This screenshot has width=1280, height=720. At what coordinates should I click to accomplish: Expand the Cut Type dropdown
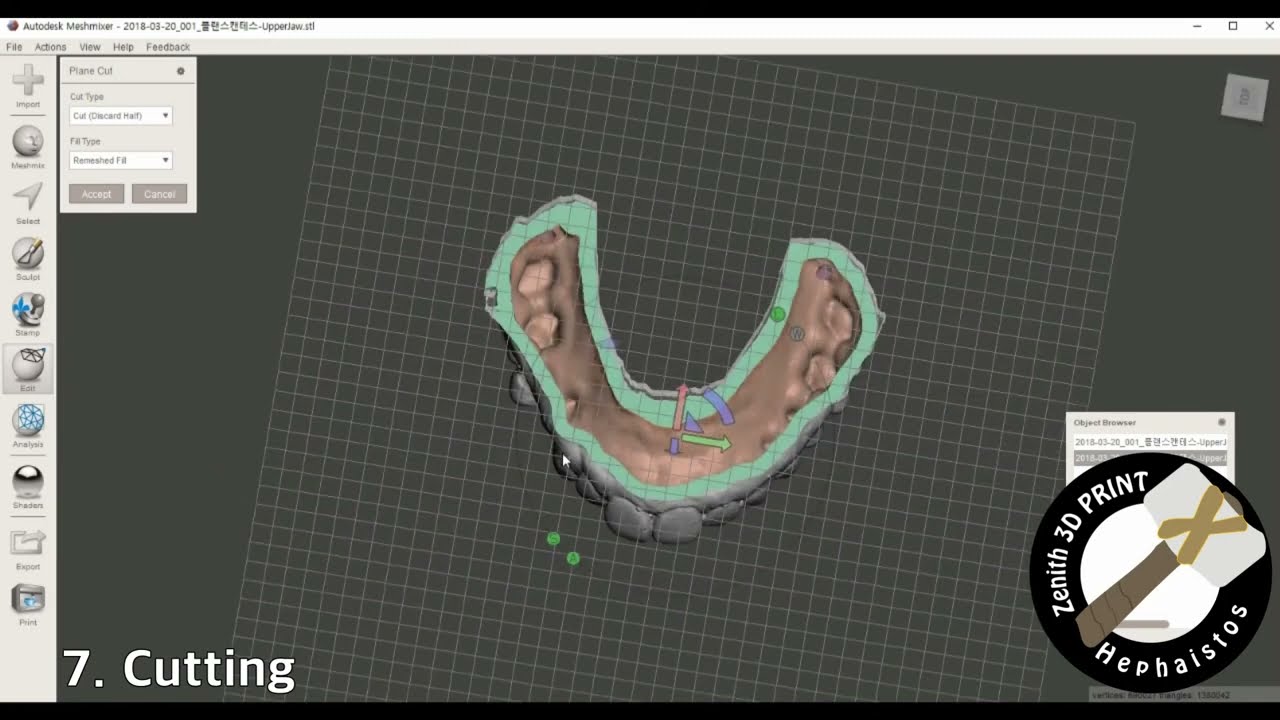[x=121, y=116]
